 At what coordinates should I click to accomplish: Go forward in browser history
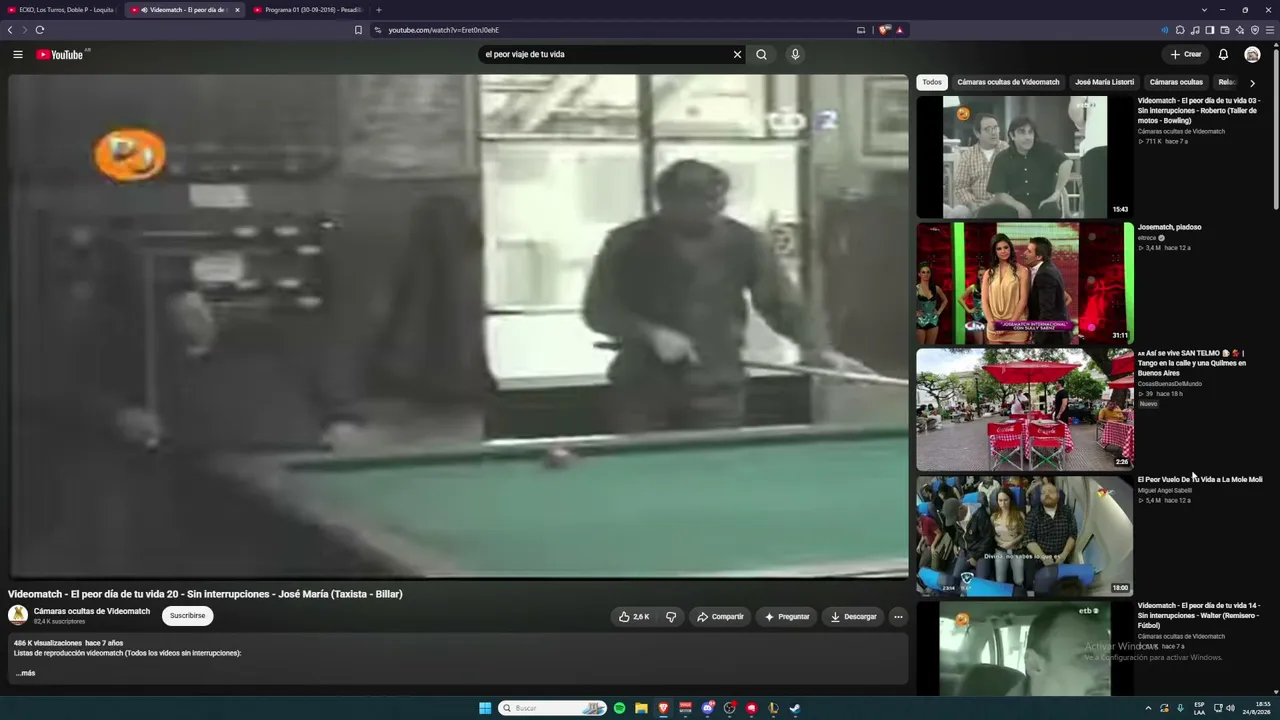coord(24,30)
